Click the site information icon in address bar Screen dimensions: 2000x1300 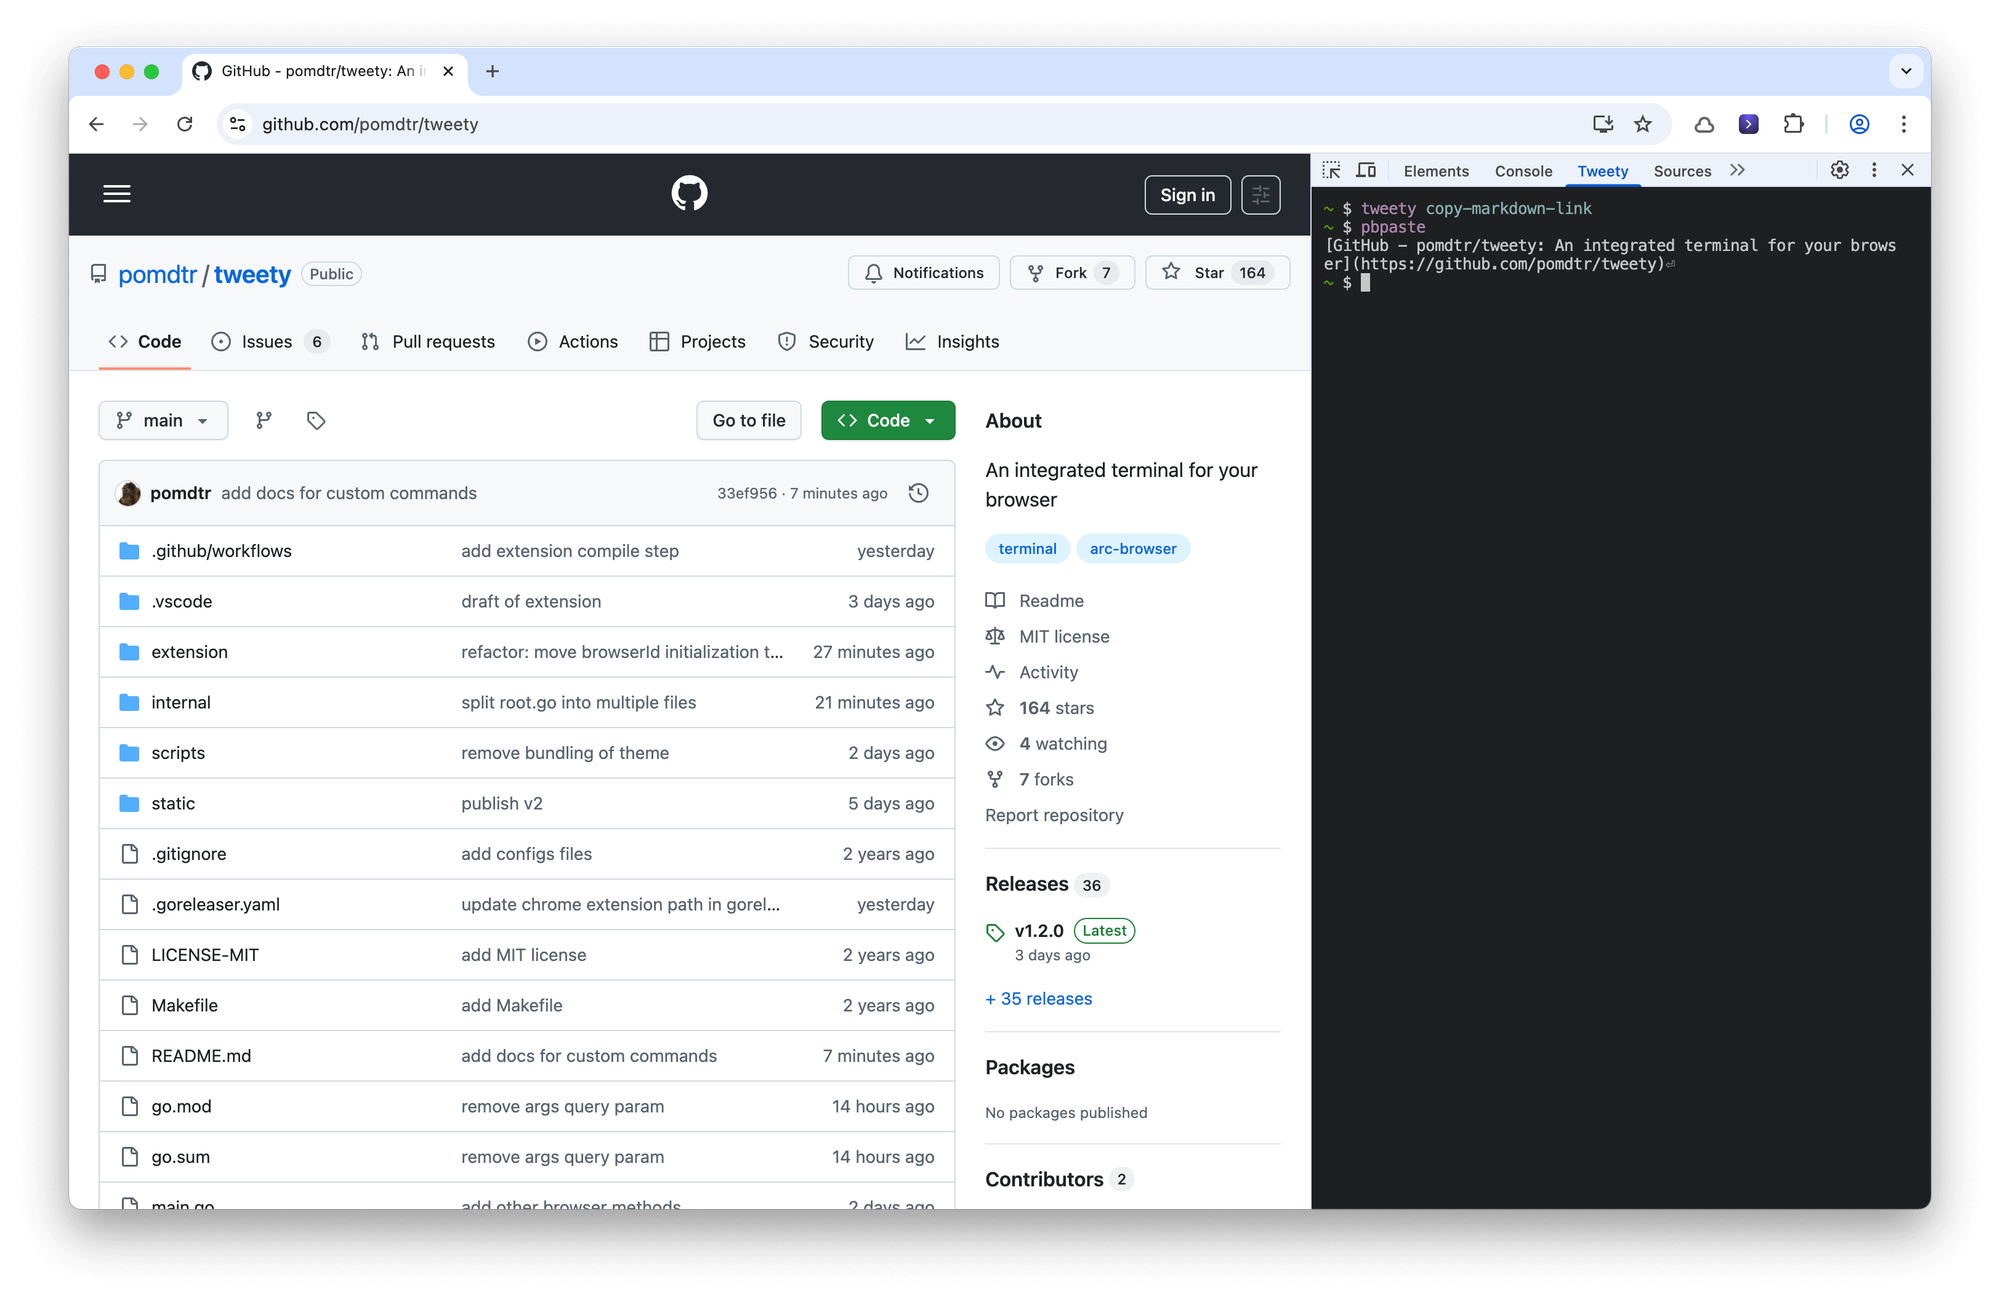pos(238,124)
